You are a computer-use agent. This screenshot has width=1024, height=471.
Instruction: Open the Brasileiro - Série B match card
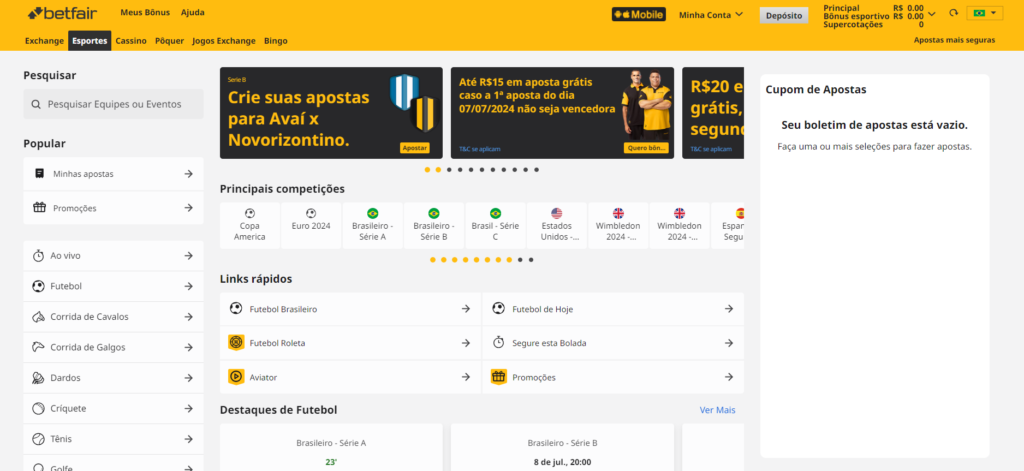coord(562,447)
